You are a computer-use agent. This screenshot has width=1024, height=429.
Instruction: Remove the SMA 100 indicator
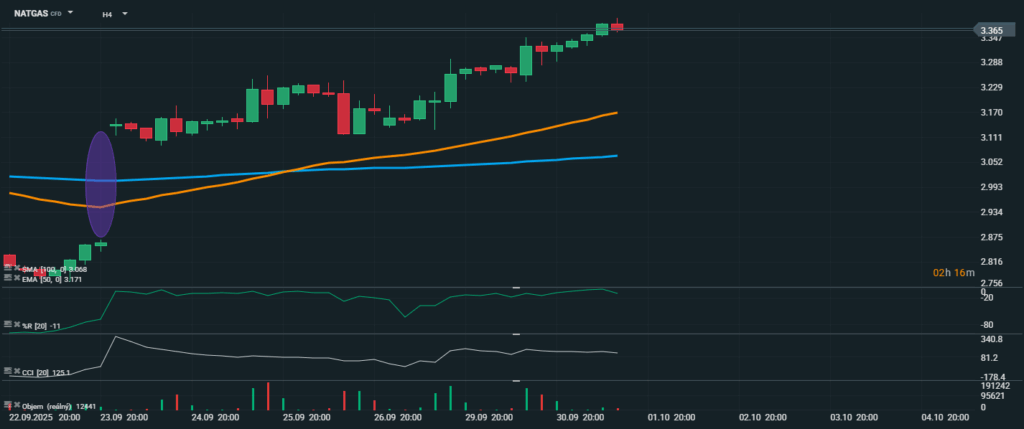tap(17, 269)
